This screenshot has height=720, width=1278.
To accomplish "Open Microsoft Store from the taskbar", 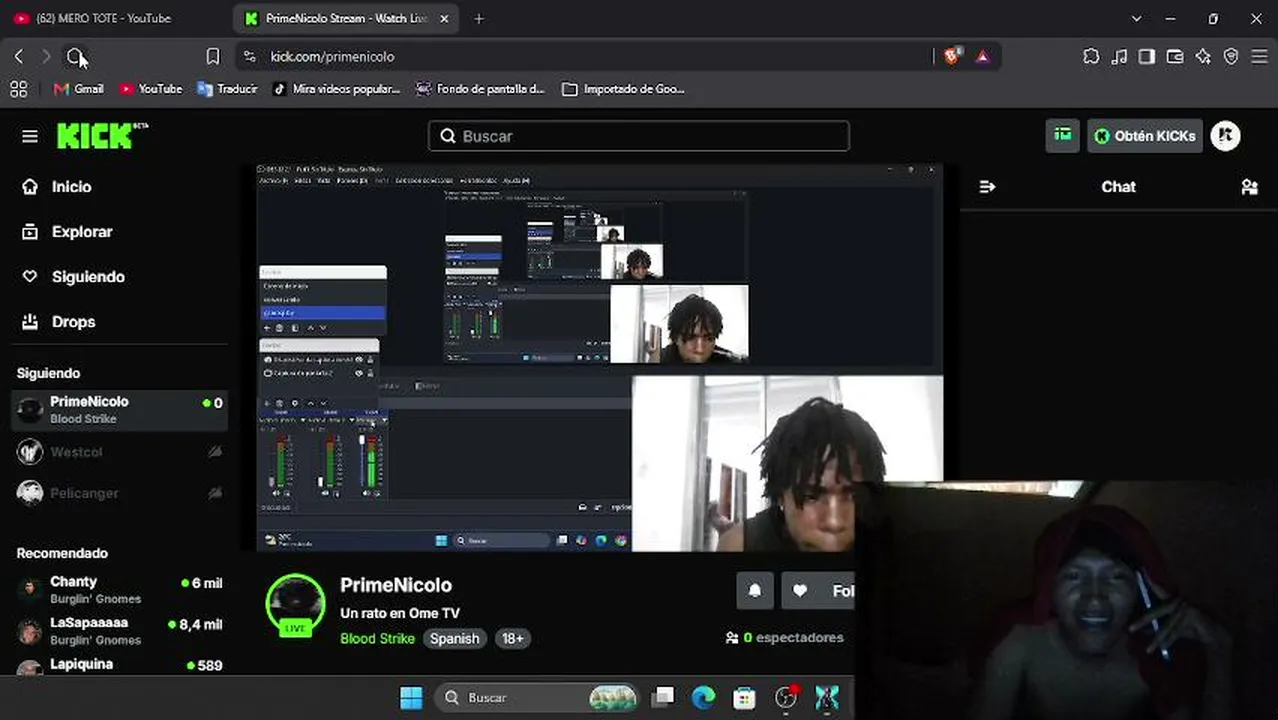I will tap(745, 697).
